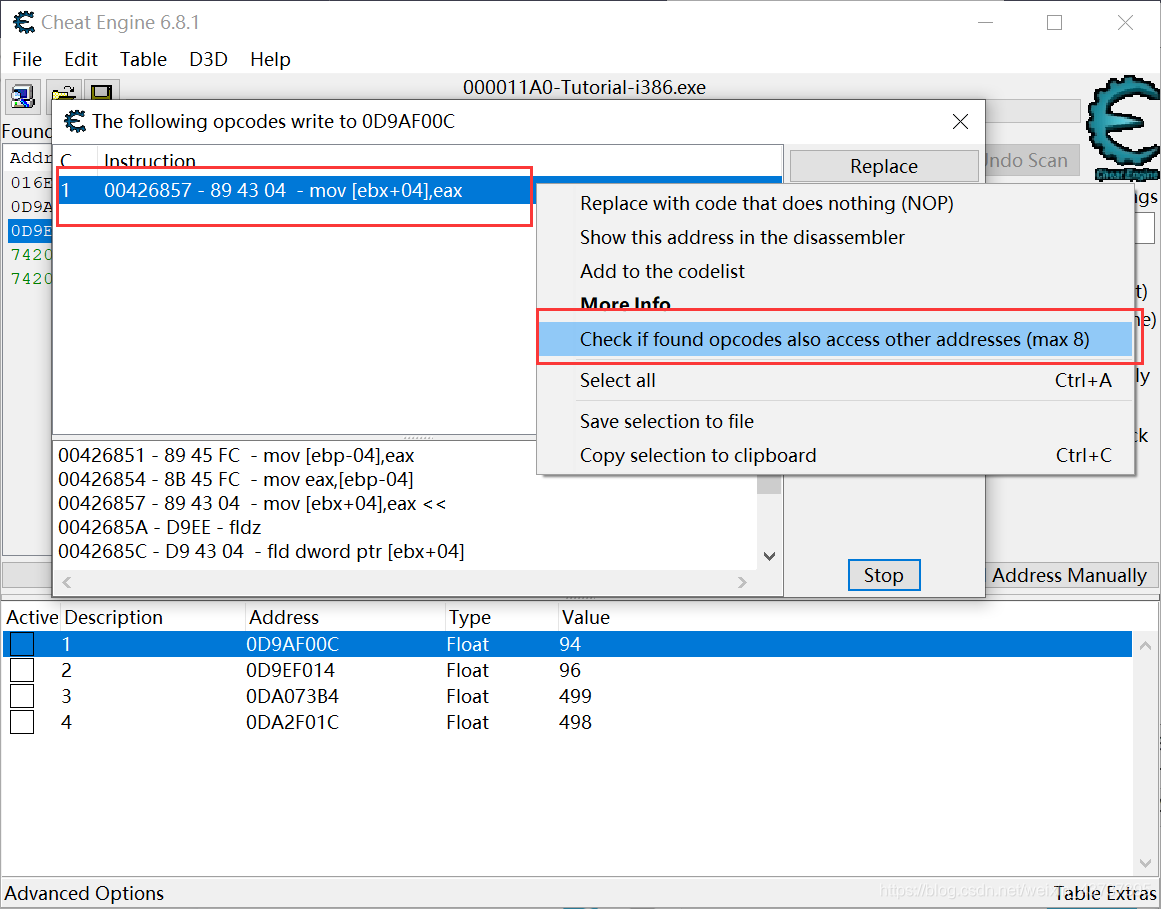Click the Value column header
The width and height of the screenshot is (1161, 909).
point(586,617)
